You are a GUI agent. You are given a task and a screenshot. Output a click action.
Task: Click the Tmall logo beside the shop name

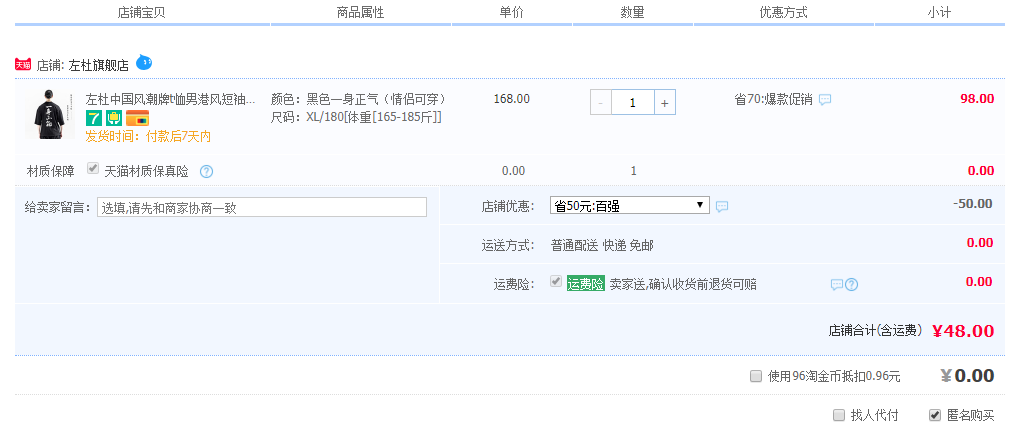(x=23, y=65)
